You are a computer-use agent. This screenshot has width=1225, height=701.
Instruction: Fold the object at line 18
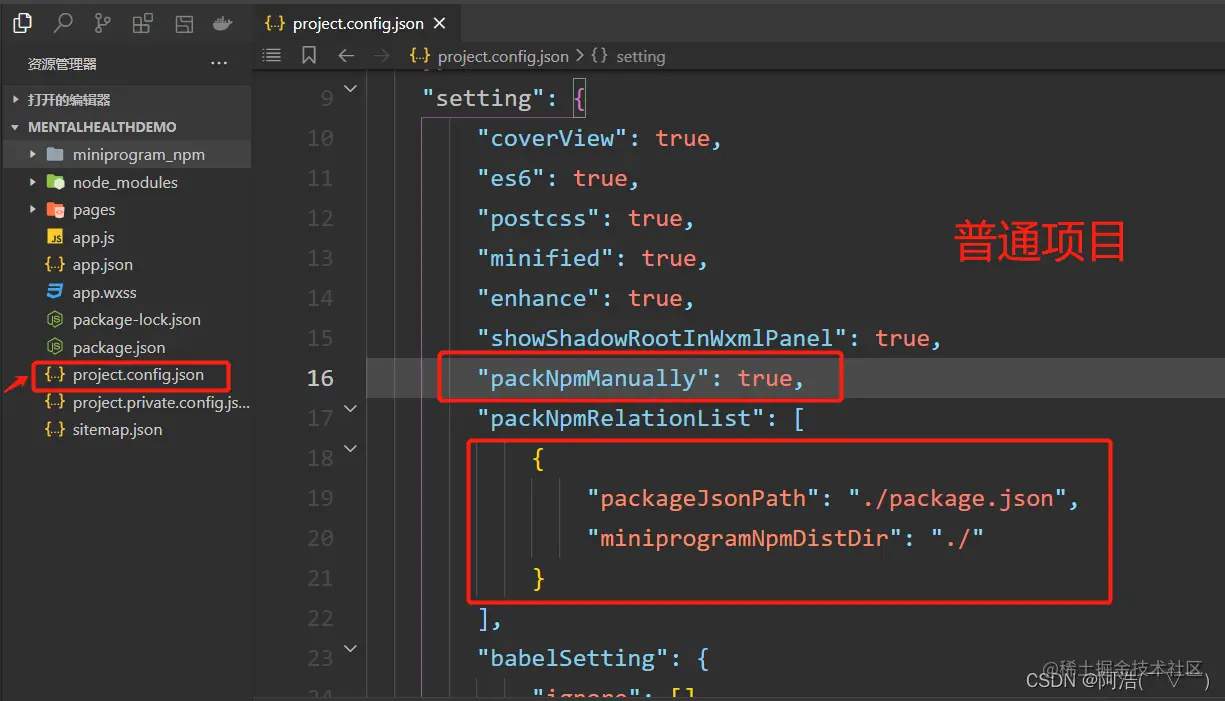(x=350, y=449)
